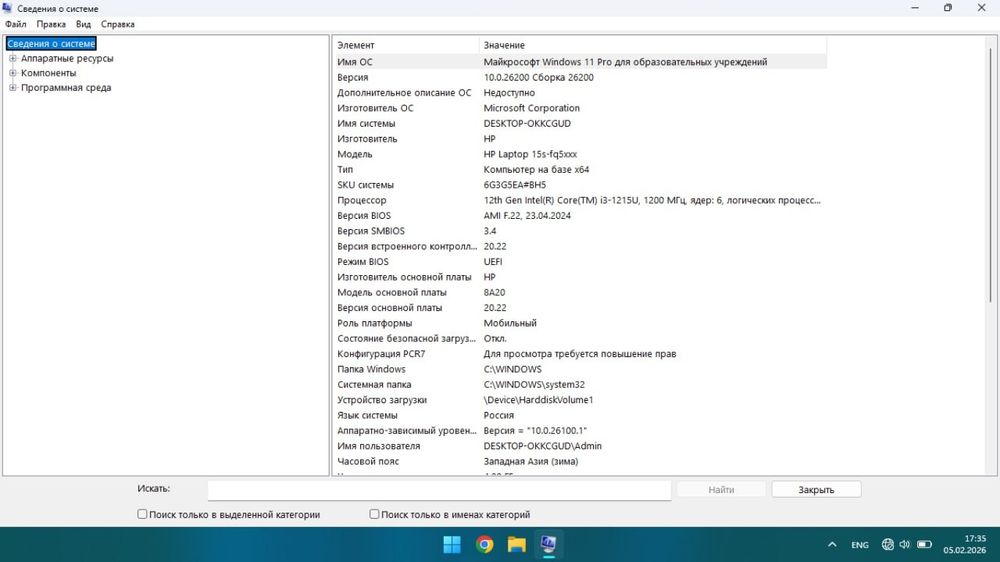The image size is (1000, 562).
Task: Select Дополнительное описание ОС row
Action: (x=580, y=92)
